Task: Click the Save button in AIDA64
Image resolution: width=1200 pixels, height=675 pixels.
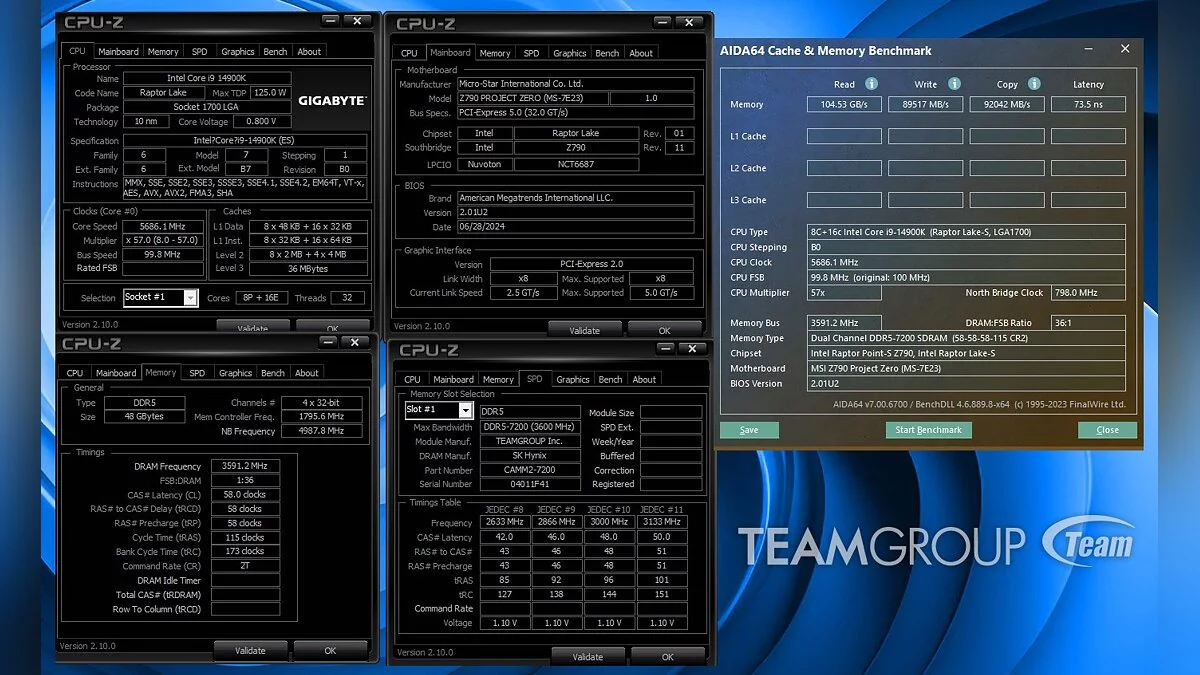Action: coord(749,430)
